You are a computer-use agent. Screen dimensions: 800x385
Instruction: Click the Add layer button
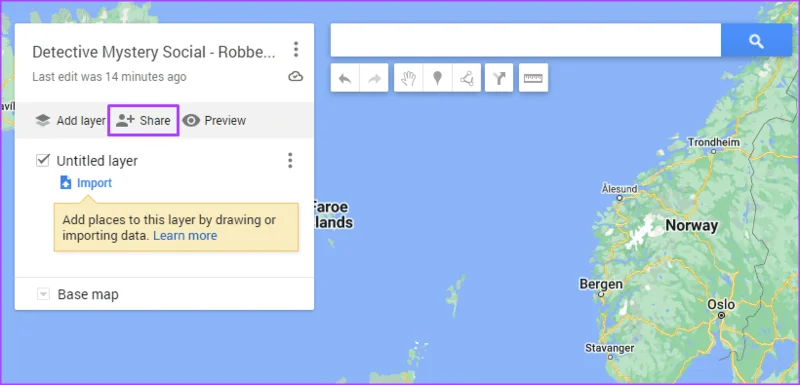(70, 121)
